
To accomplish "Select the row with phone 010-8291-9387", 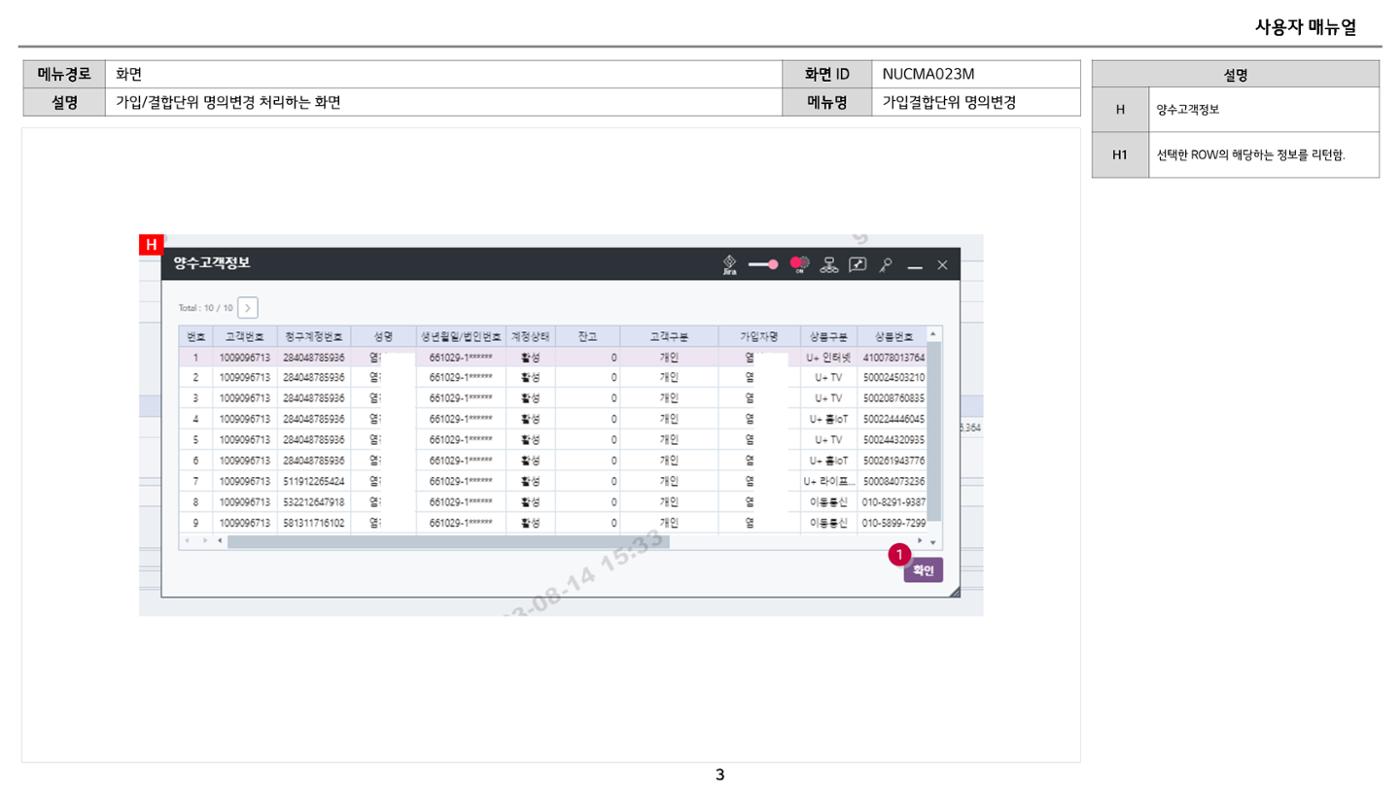I will coord(553,502).
